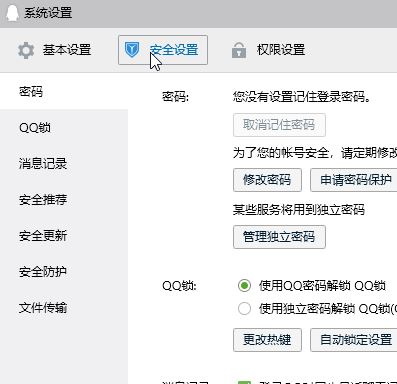Image resolution: width=397 pixels, height=384 pixels.
Task: Click the 修改密码 button
Action: coord(267,180)
